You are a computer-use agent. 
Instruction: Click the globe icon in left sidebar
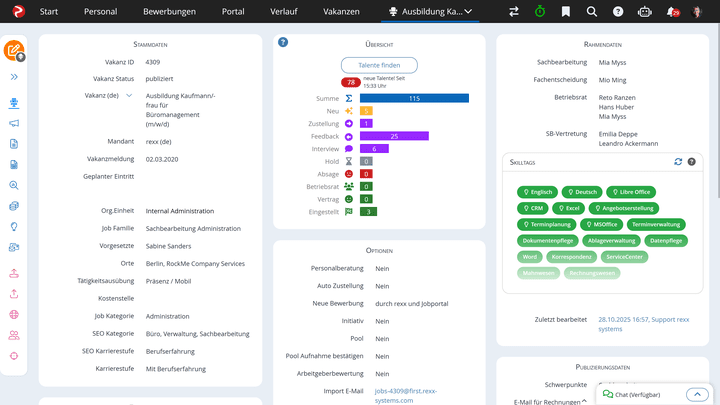[x=14, y=314]
